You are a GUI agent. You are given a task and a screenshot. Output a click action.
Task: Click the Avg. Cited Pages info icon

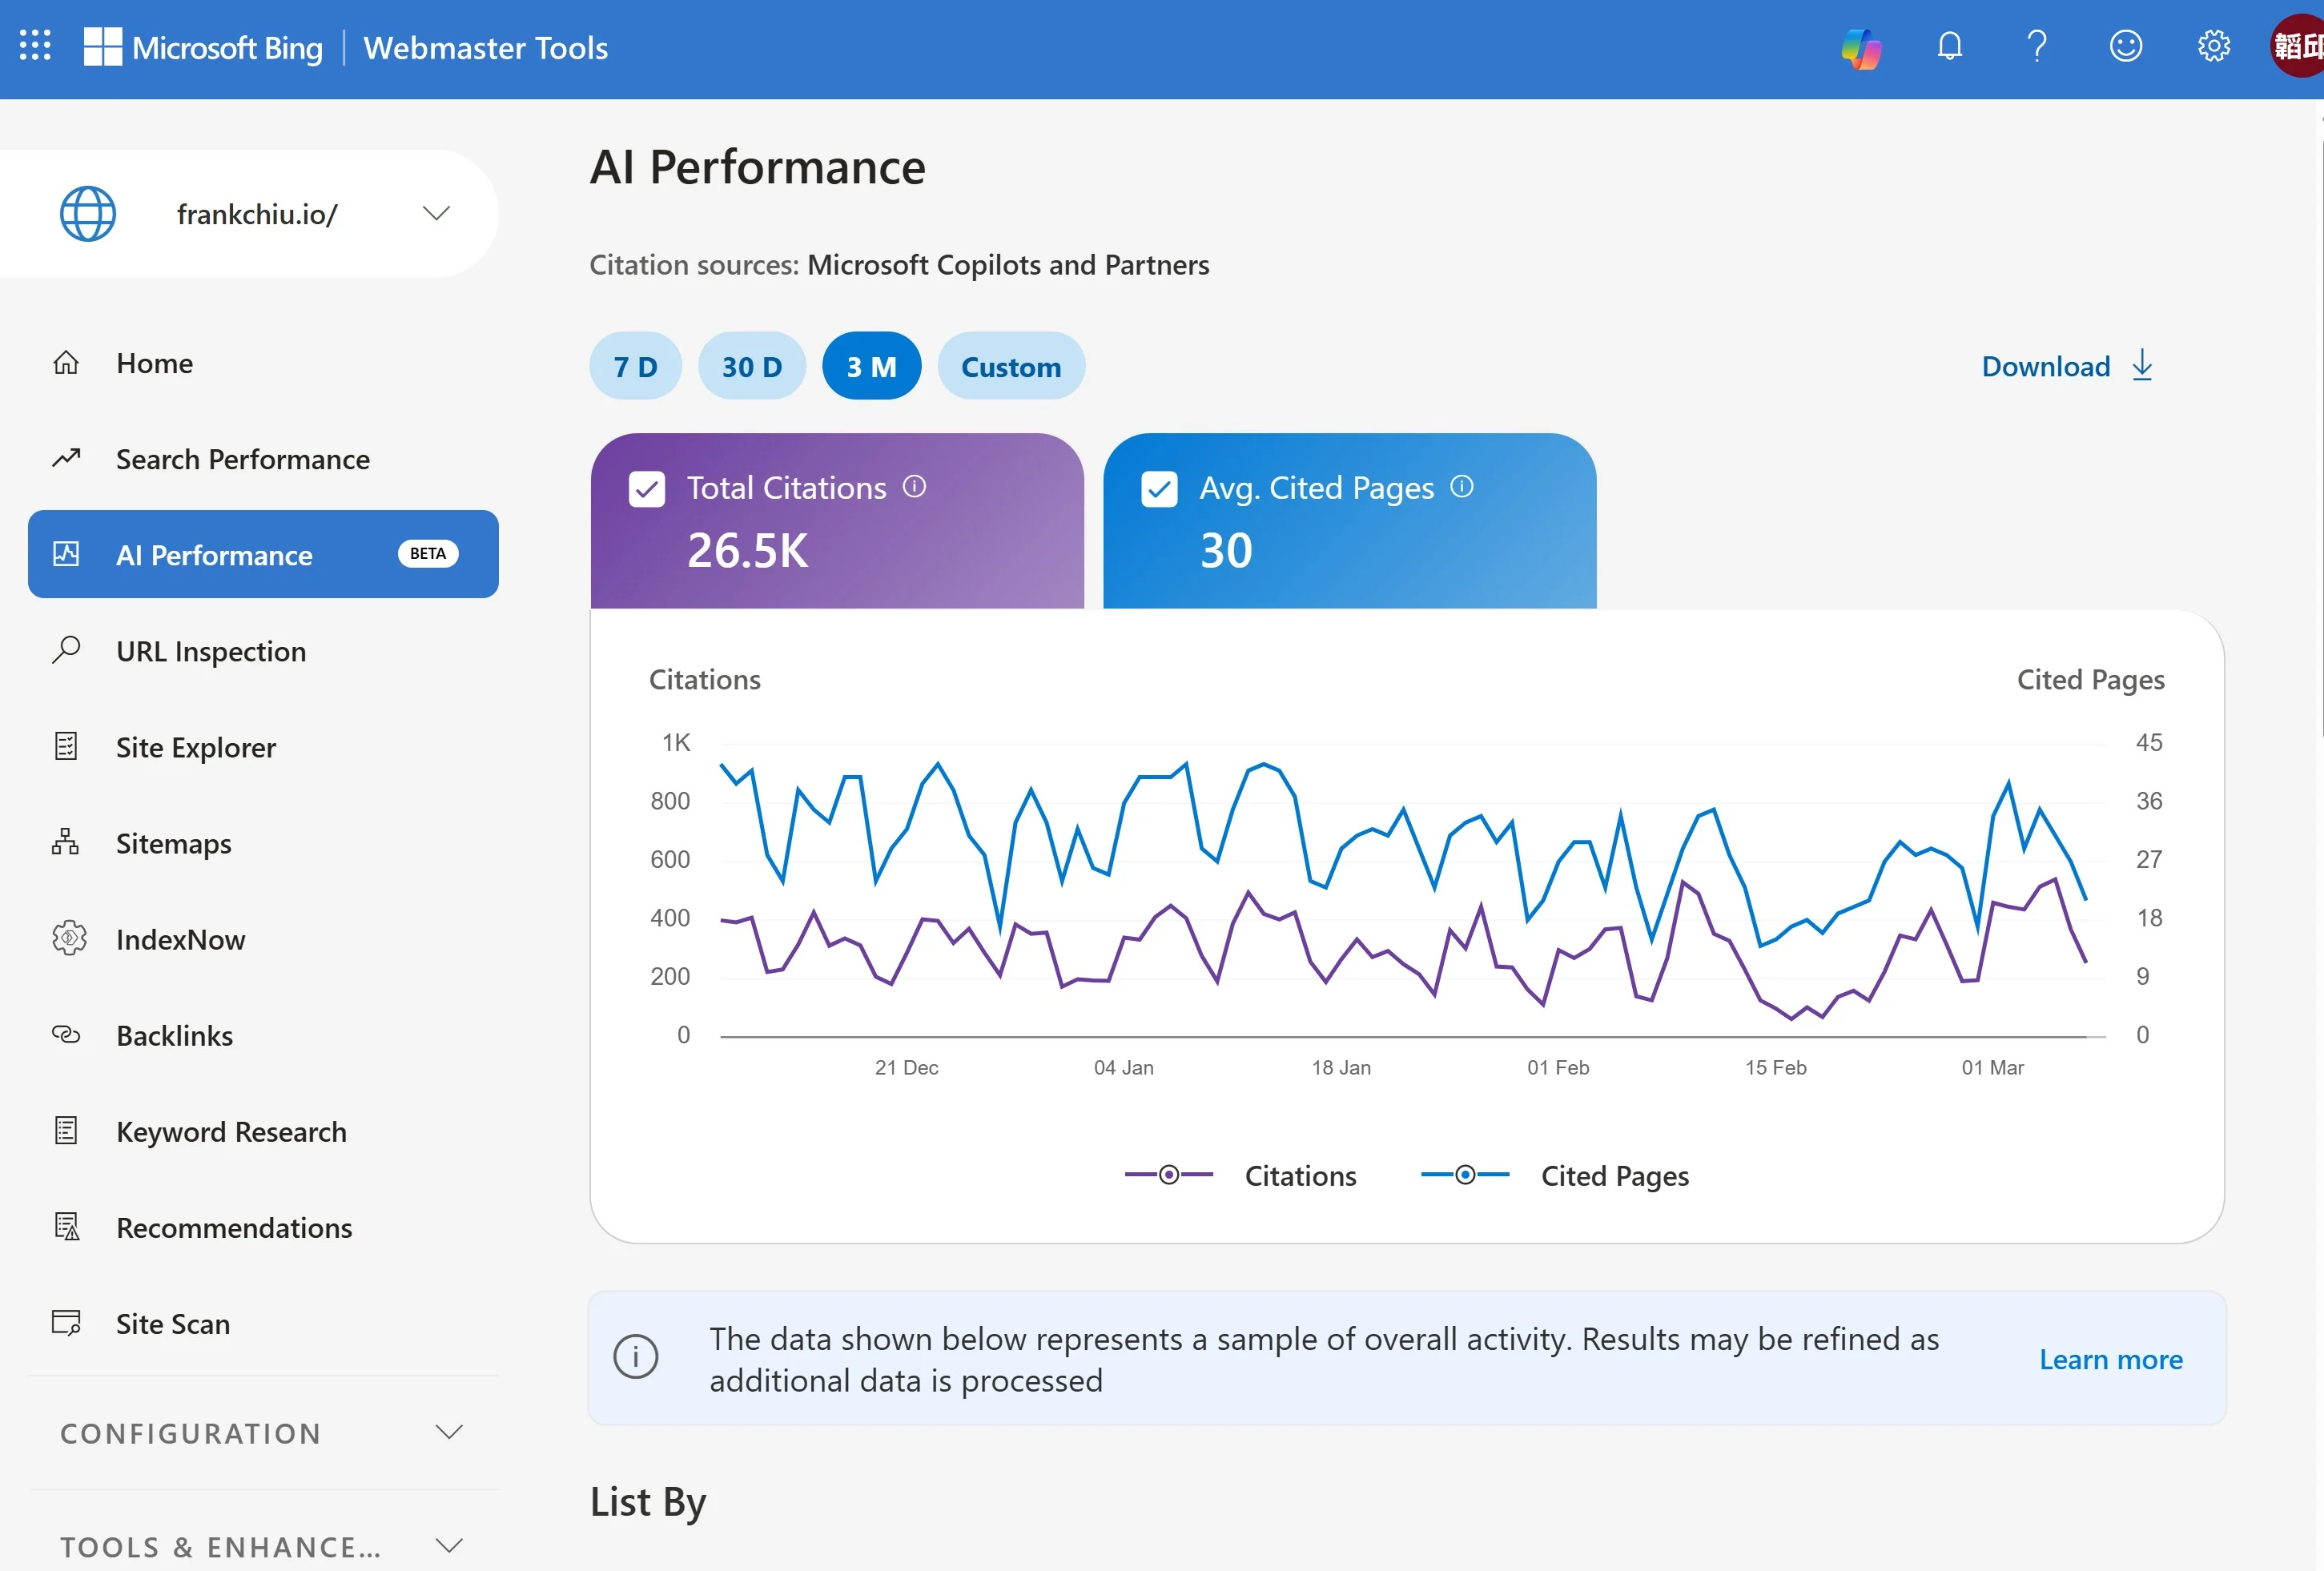(1462, 487)
